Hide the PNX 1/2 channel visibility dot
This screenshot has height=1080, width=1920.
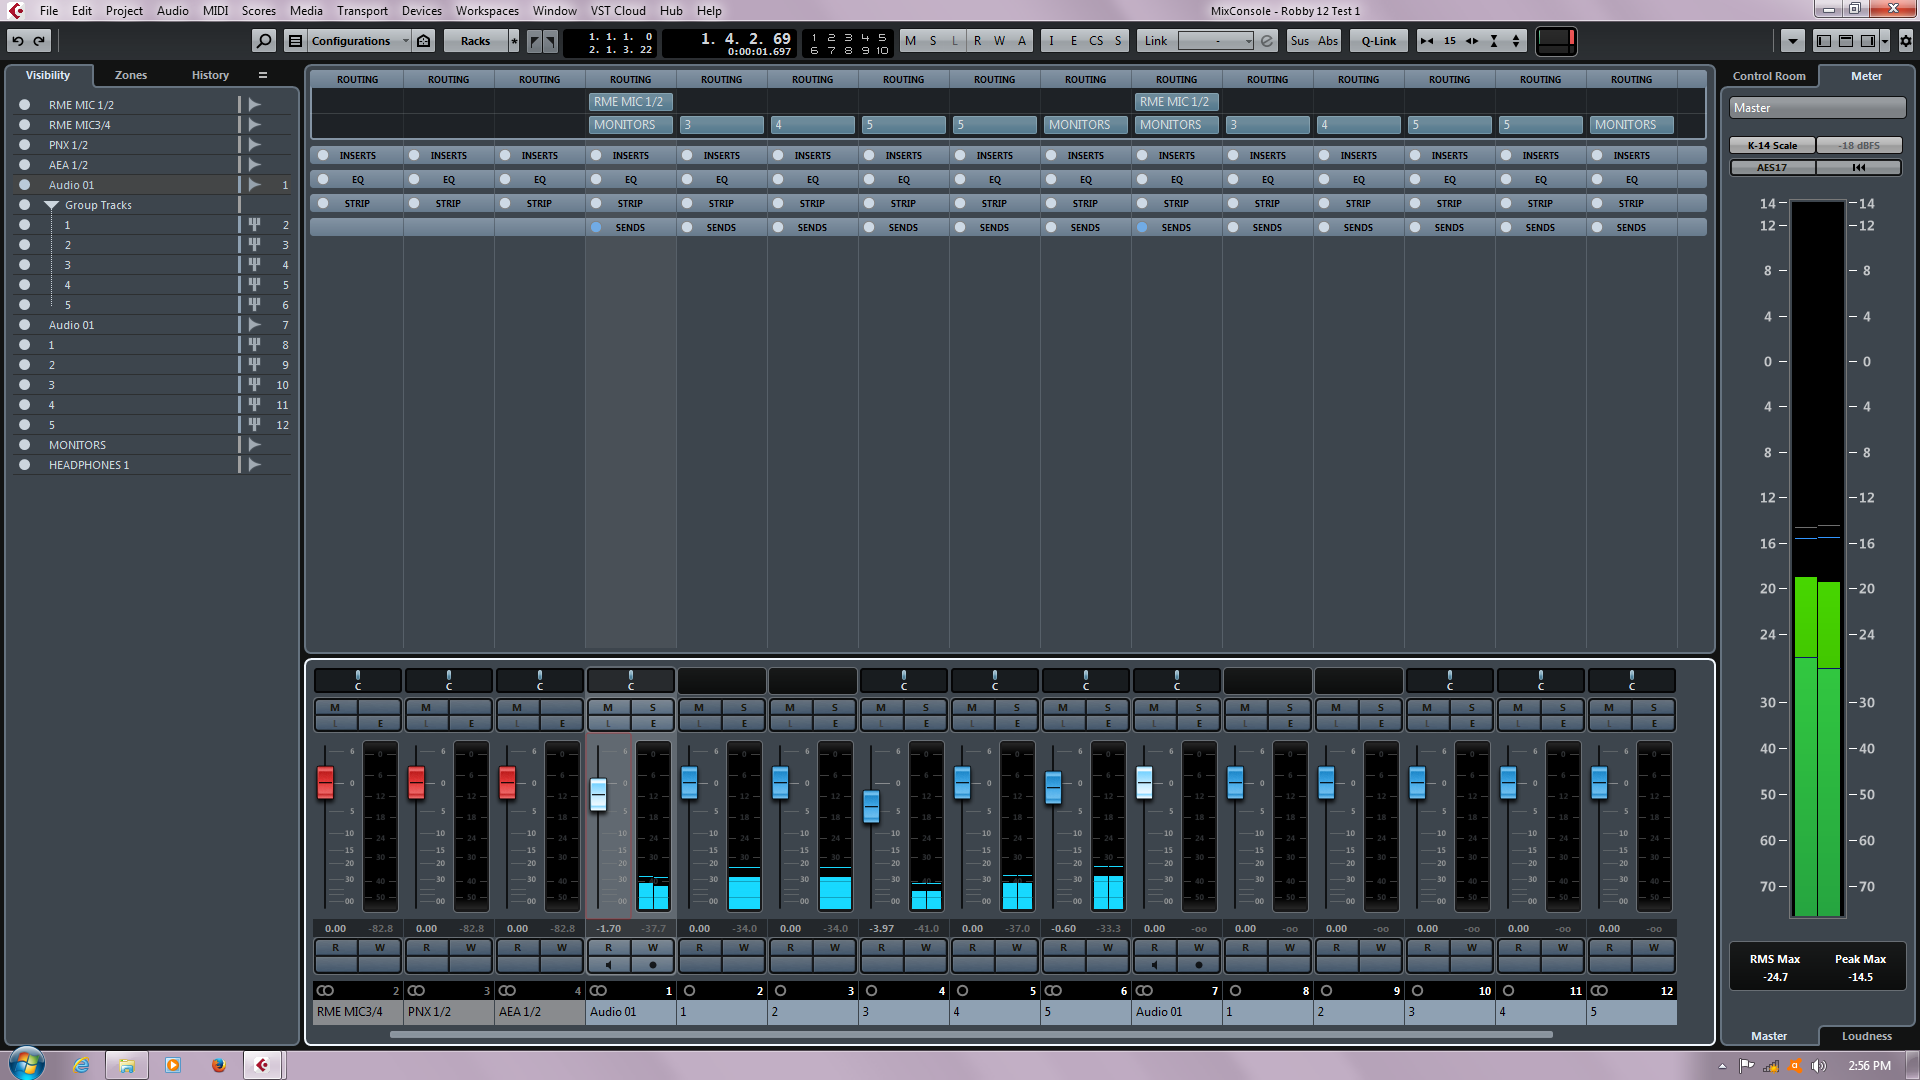pyautogui.click(x=24, y=145)
